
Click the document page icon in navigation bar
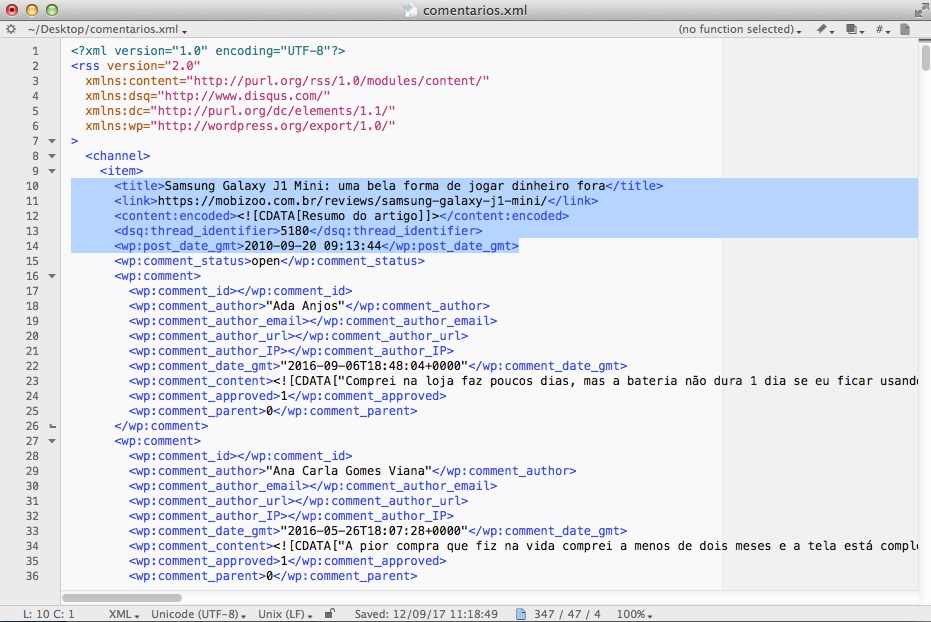pyautogui.click(x=905, y=29)
